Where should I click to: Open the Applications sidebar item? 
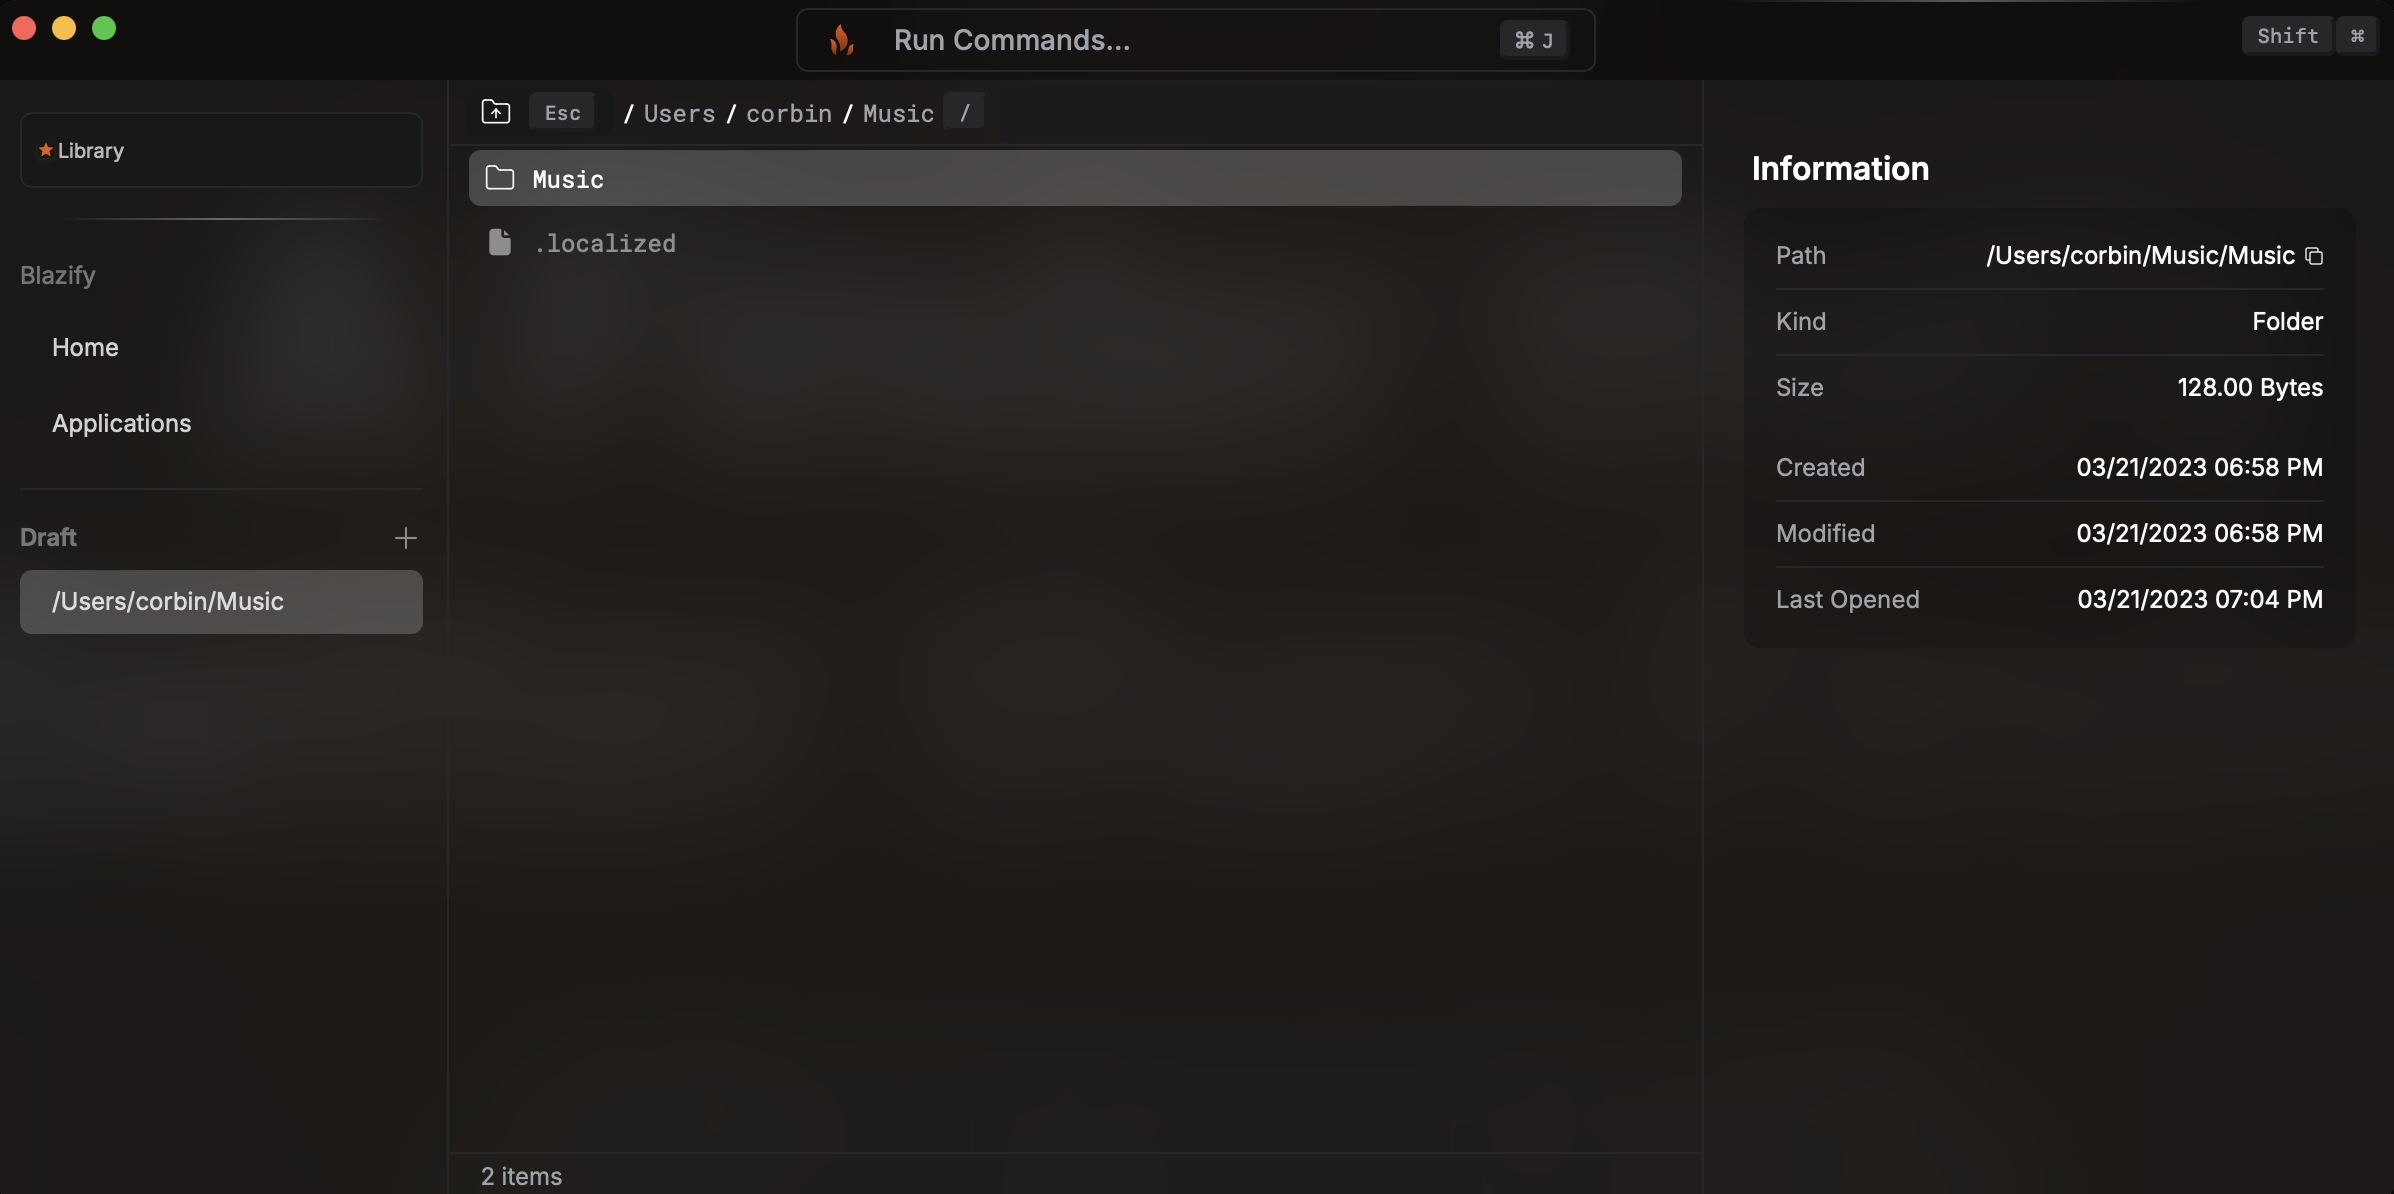point(121,423)
